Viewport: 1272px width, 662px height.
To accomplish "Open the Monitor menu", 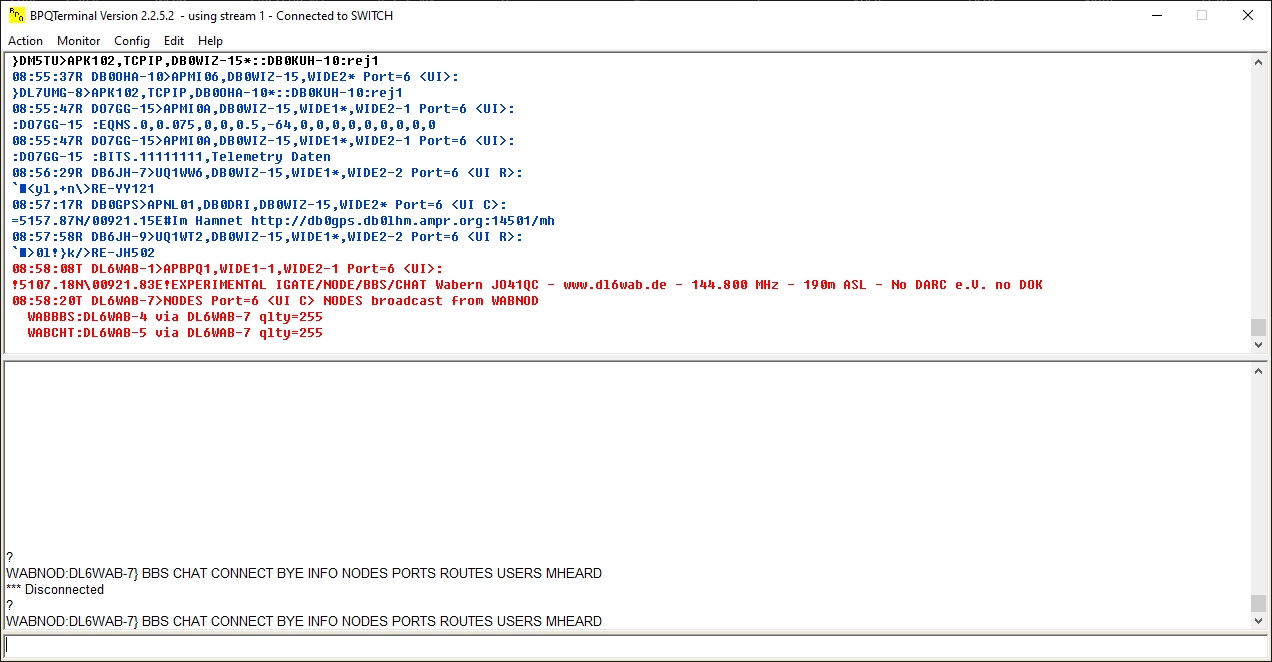I will 78,41.
